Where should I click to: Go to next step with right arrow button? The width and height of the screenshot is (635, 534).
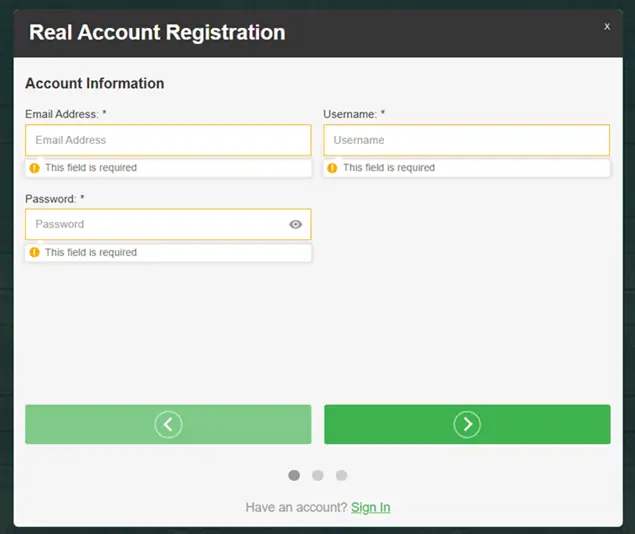(x=467, y=424)
